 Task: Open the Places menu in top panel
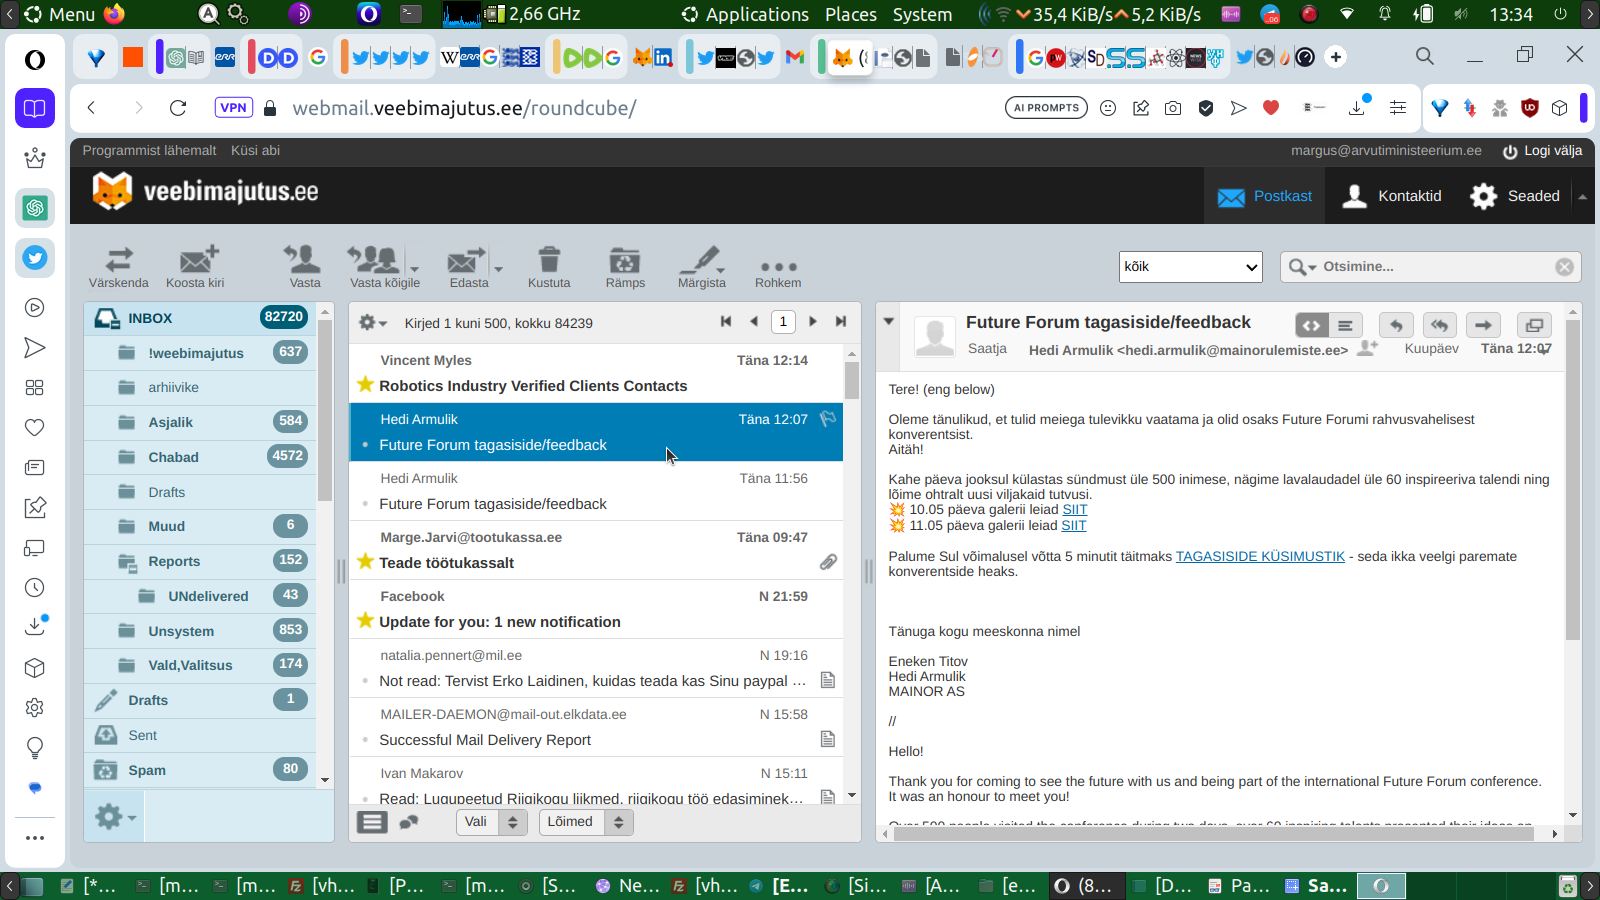(x=851, y=14)
